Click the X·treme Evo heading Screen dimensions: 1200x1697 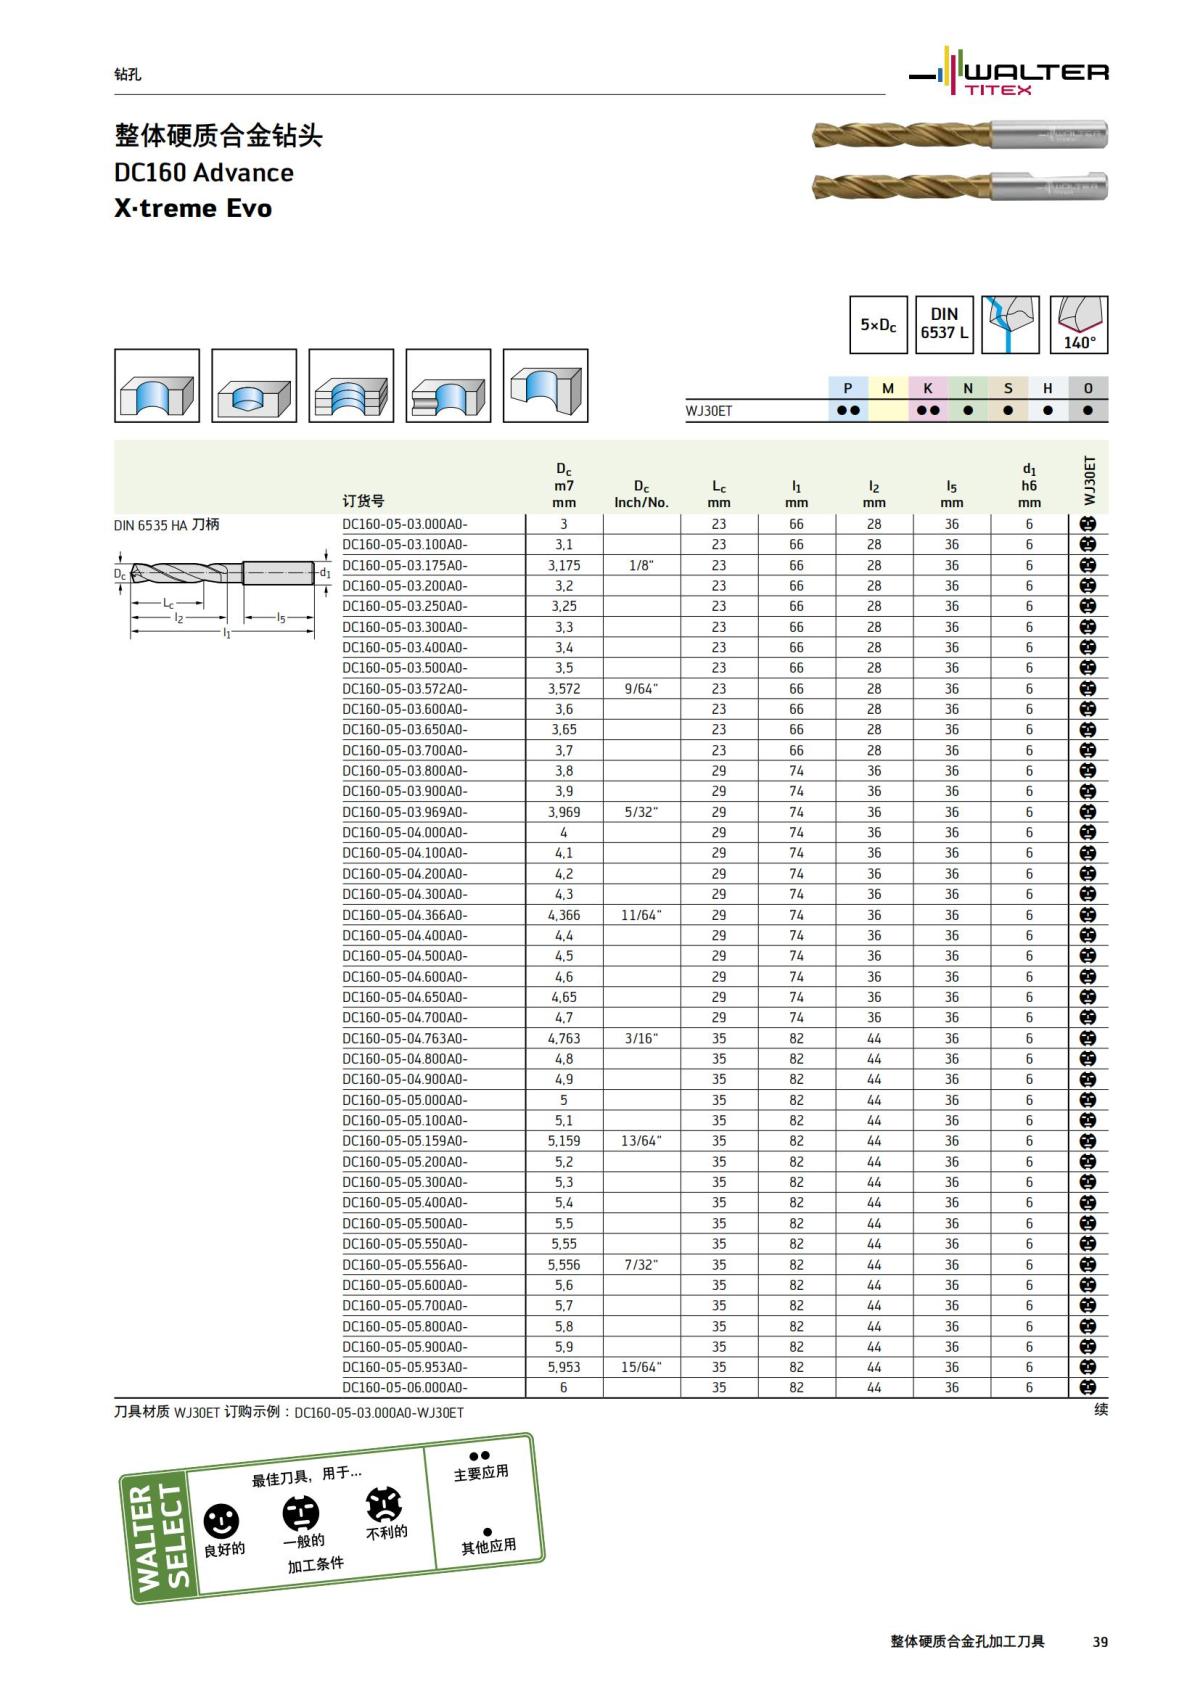tap(193, 208)
